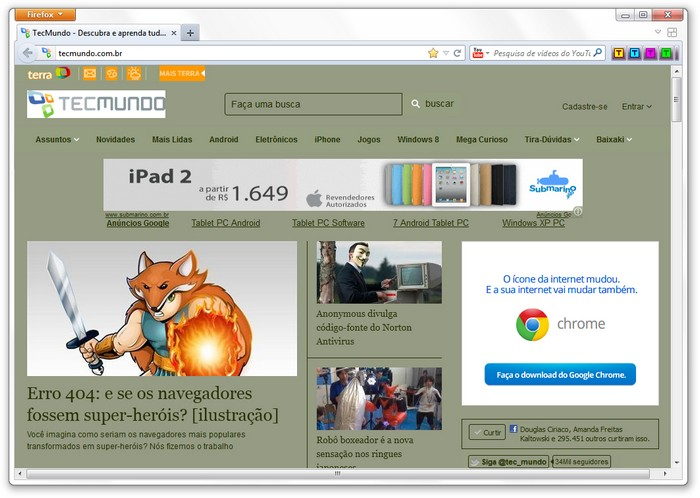Open the fox warrior illustration thumbnail
The width and height of the screenshot is (700, 498).
click(162, 309)
